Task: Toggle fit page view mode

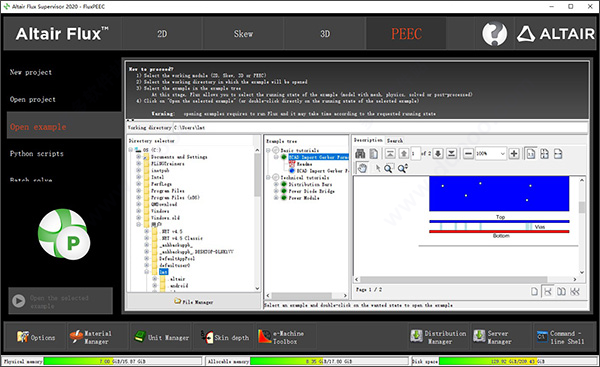Action: [544, 154]
